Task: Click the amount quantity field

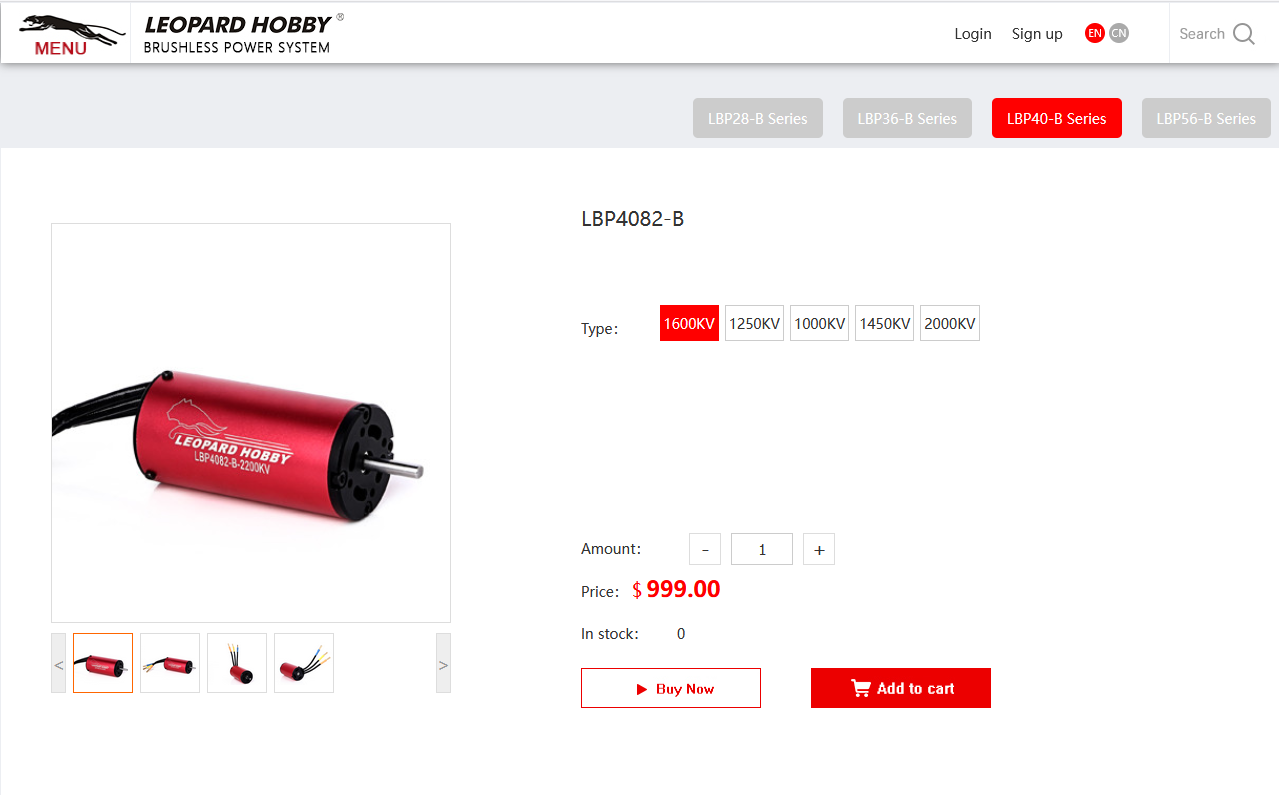Action: coord(762,549)
